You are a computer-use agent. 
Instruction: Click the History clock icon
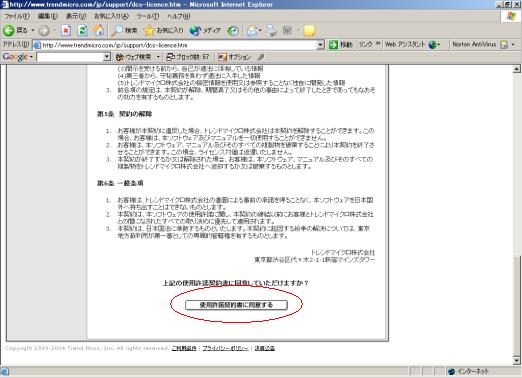[233, 31]
